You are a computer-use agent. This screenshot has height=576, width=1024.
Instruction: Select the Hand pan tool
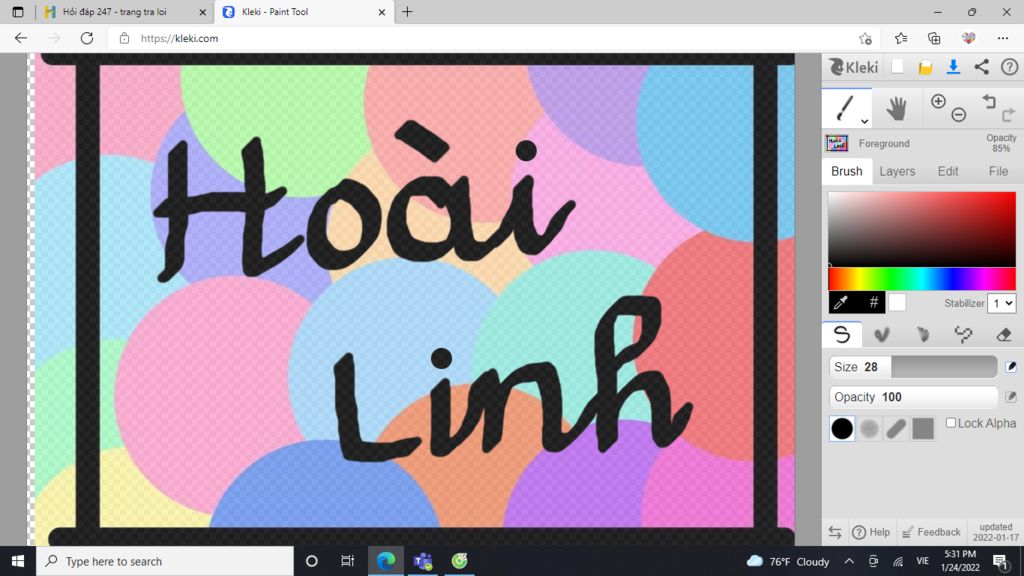(897, 108)
